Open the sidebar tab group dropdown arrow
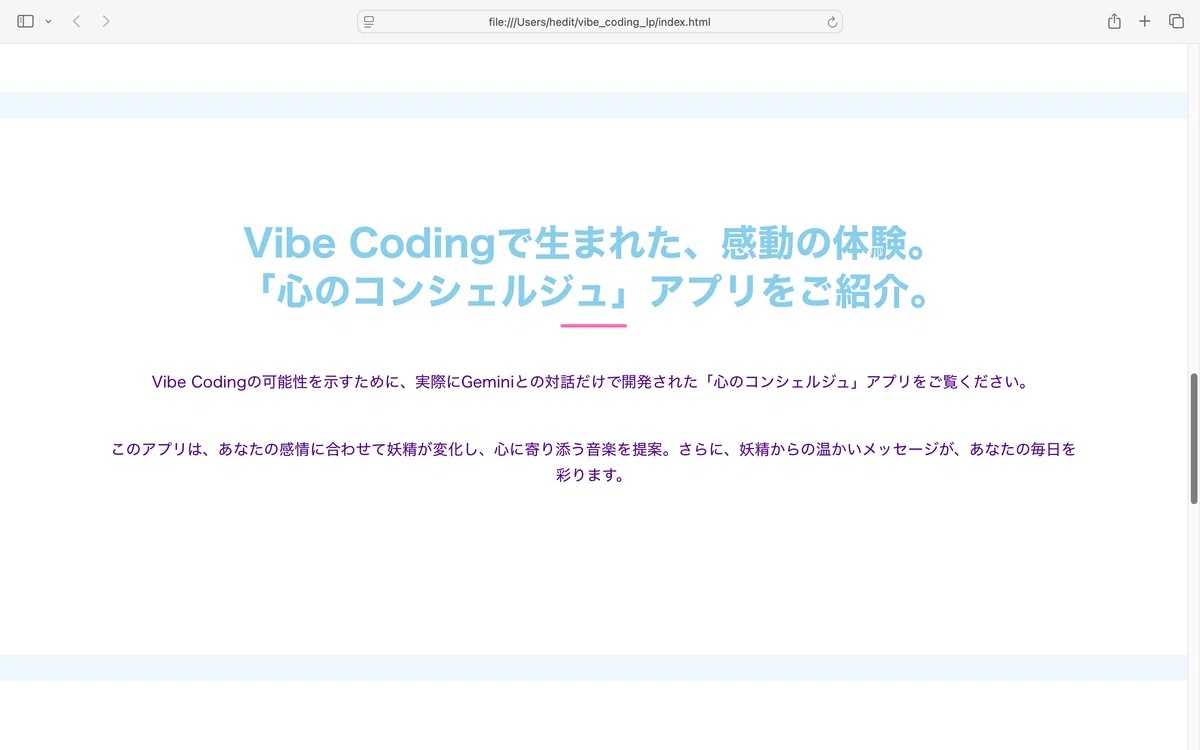The image size is (1200, 750). coord(48,22)
